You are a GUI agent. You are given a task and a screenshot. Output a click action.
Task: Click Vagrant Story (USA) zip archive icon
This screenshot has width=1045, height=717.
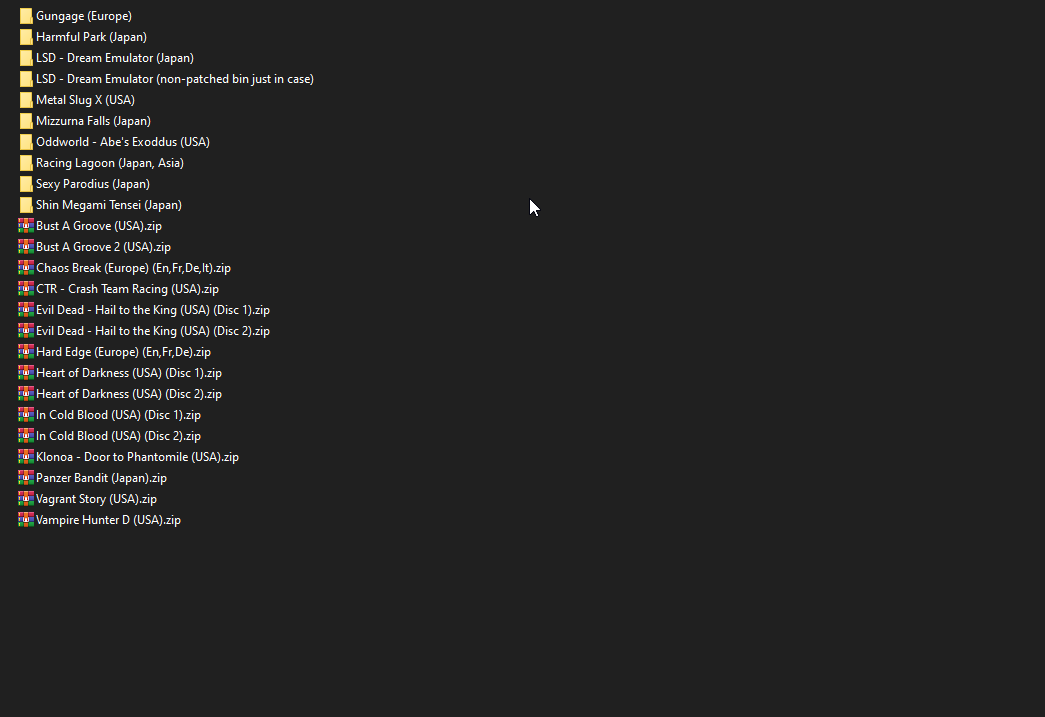tap(26, 498)
